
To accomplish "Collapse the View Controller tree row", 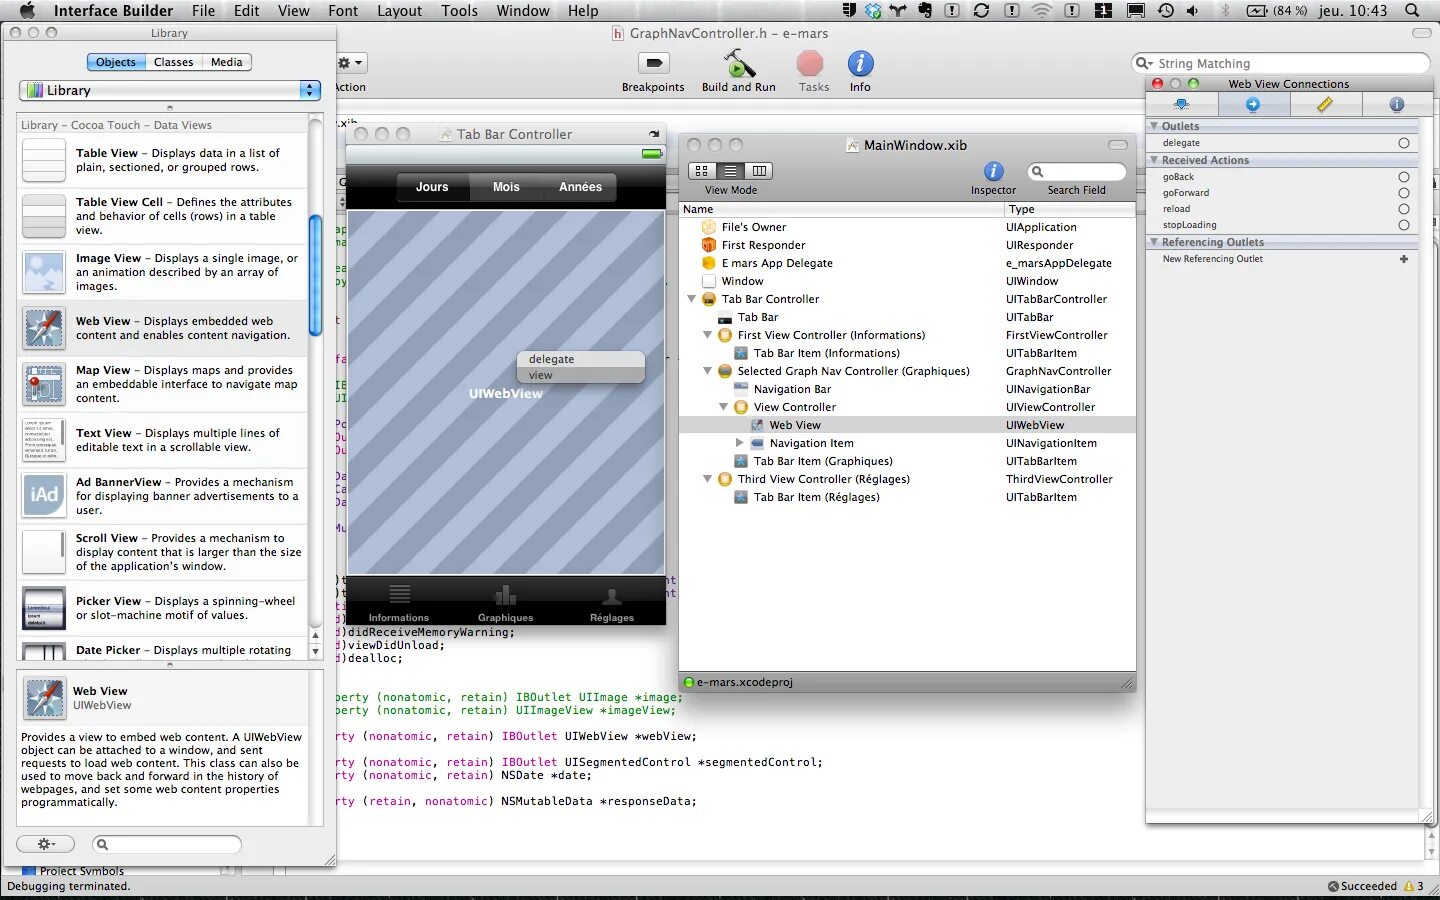I will click(723, 407).
